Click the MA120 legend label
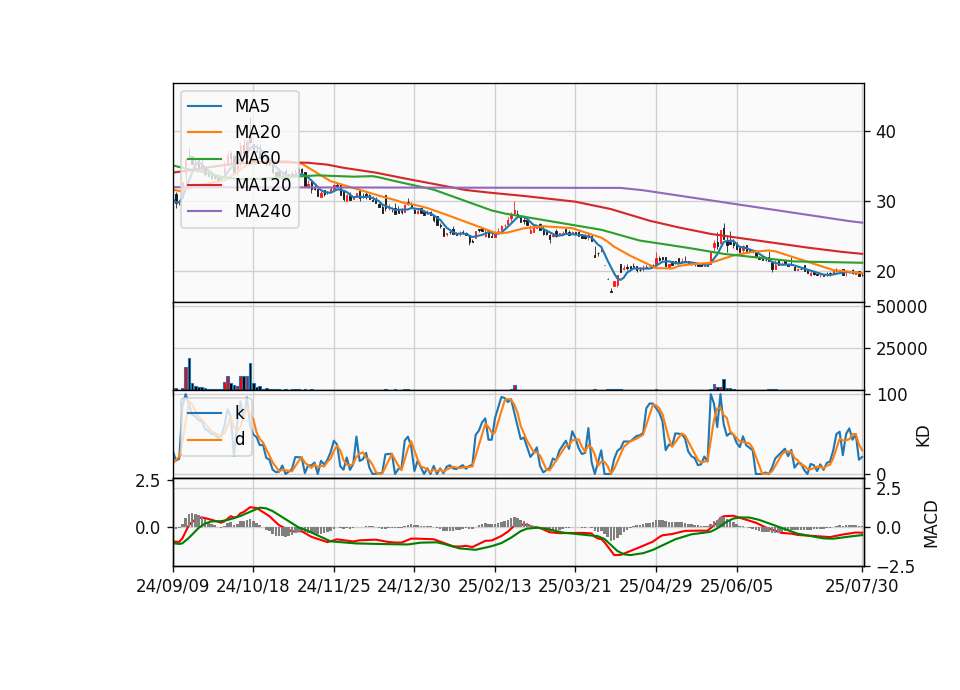Image resolution: width=960 pixels, height=690 pixels. 263,184
